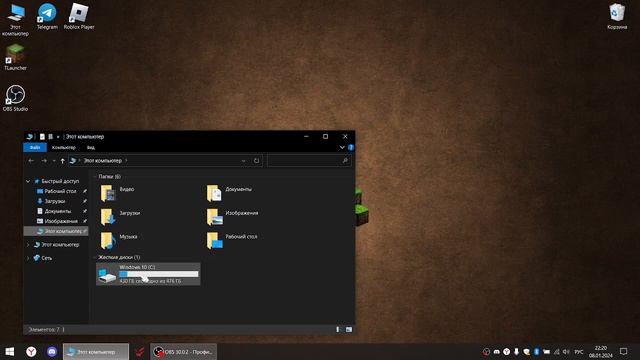The image size is (640, 360).
Task: Click the network icon in the system tray
Action: click(556, 351)
